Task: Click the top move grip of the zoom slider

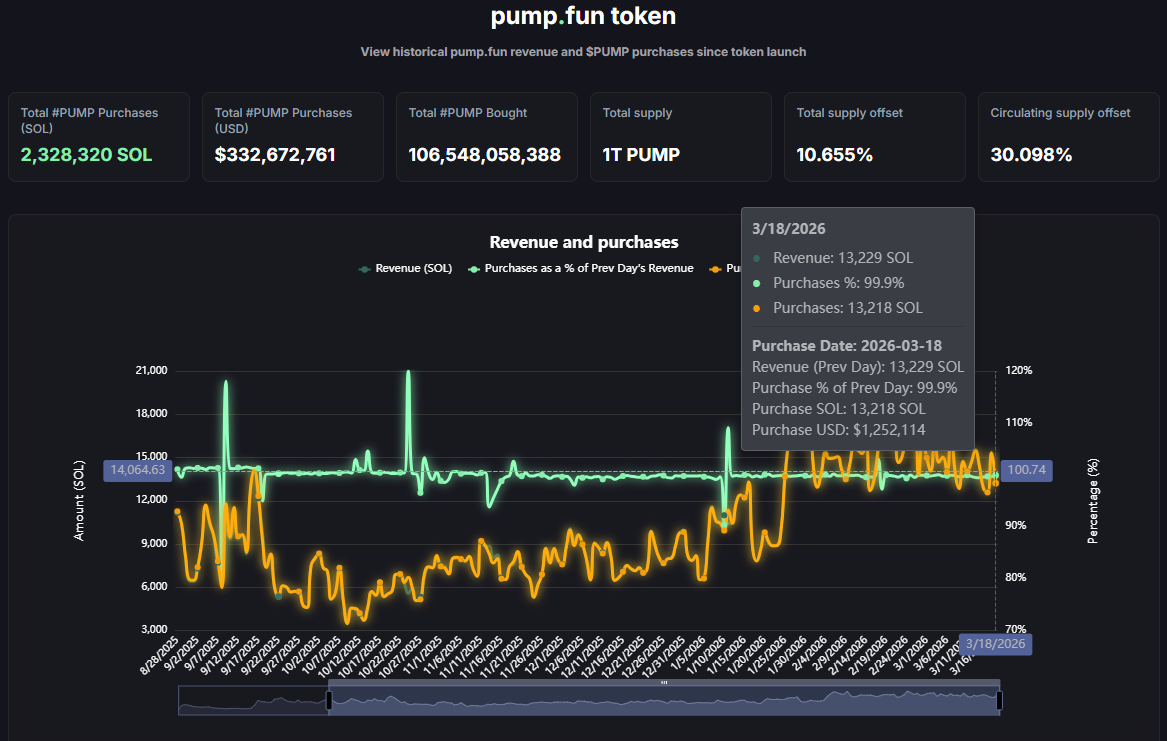Action: (663, 683)
